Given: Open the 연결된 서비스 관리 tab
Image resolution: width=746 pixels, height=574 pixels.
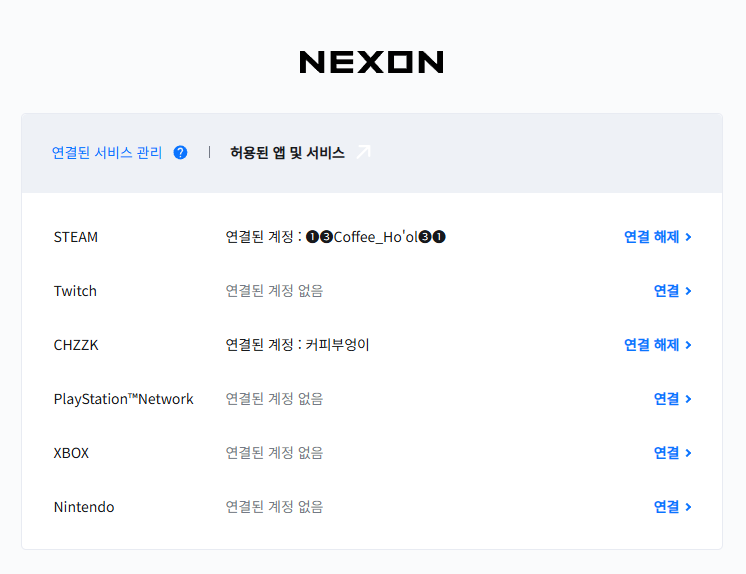Looking at the screenshot, I should point(106,153).
